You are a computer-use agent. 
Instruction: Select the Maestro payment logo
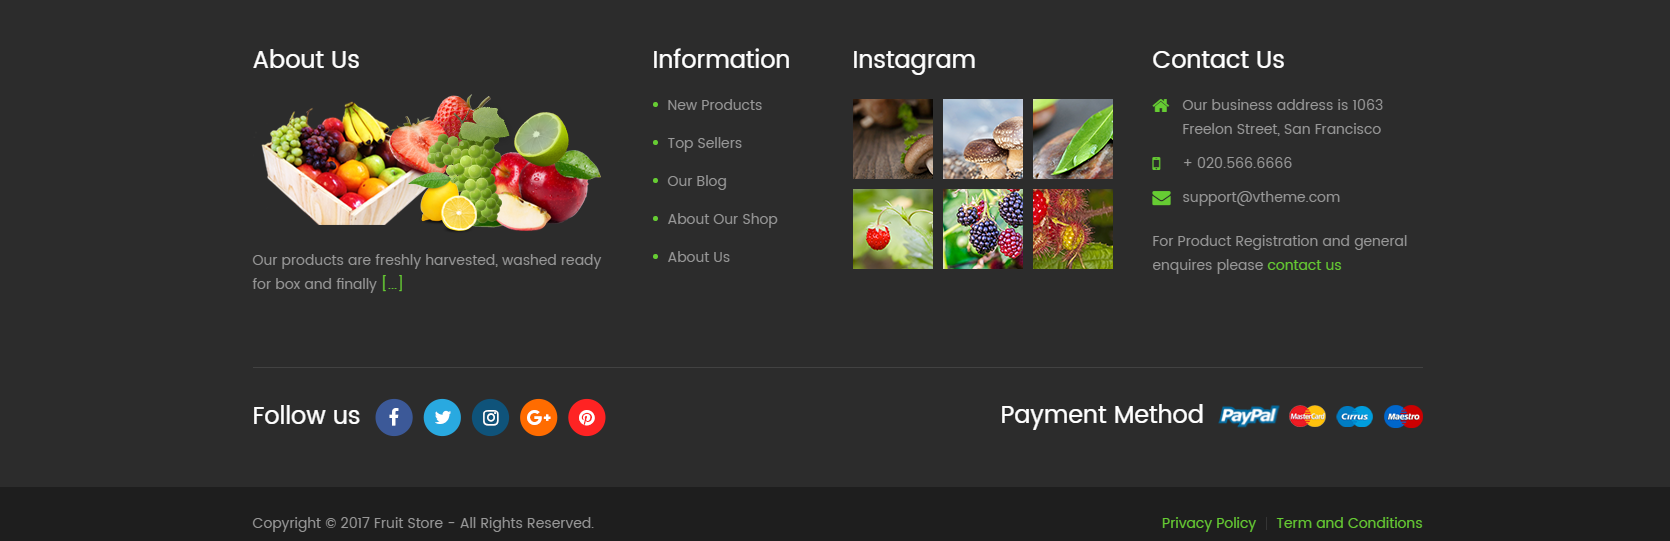pyautogui.click(x=1403, y=416)
